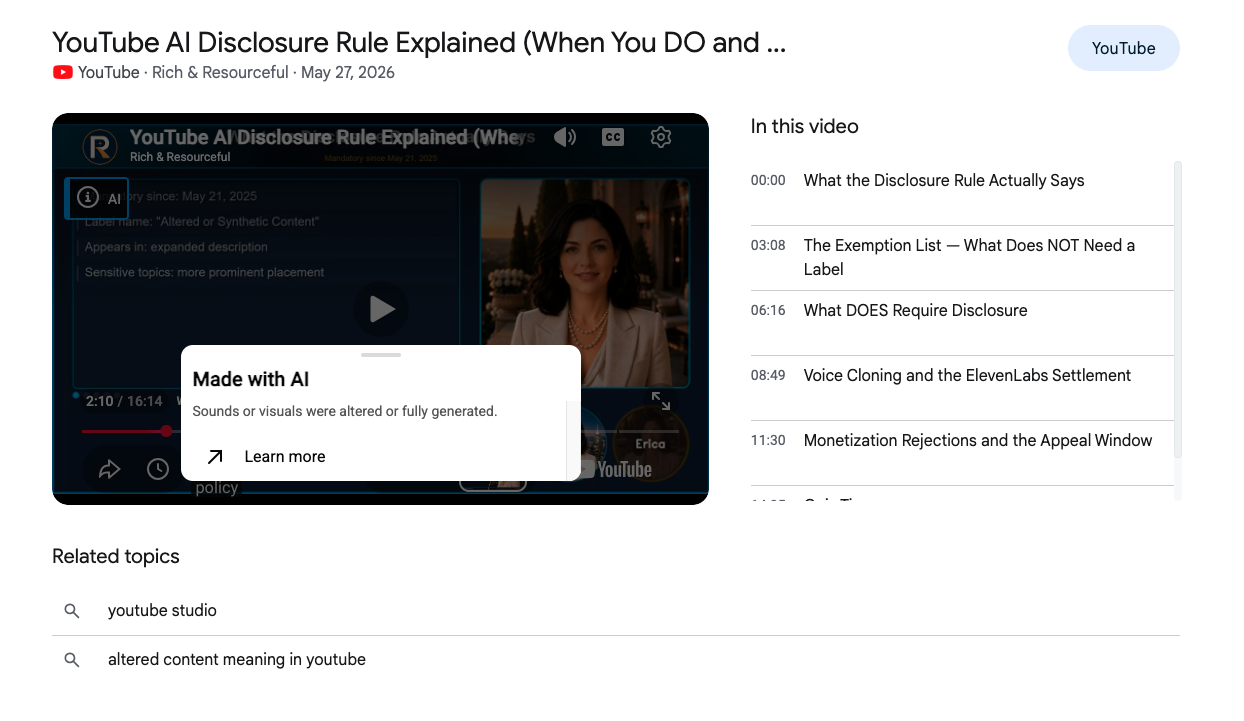Mute the video with the speaker icon
The image size is (1244, 721).
[x=565, y=137]
